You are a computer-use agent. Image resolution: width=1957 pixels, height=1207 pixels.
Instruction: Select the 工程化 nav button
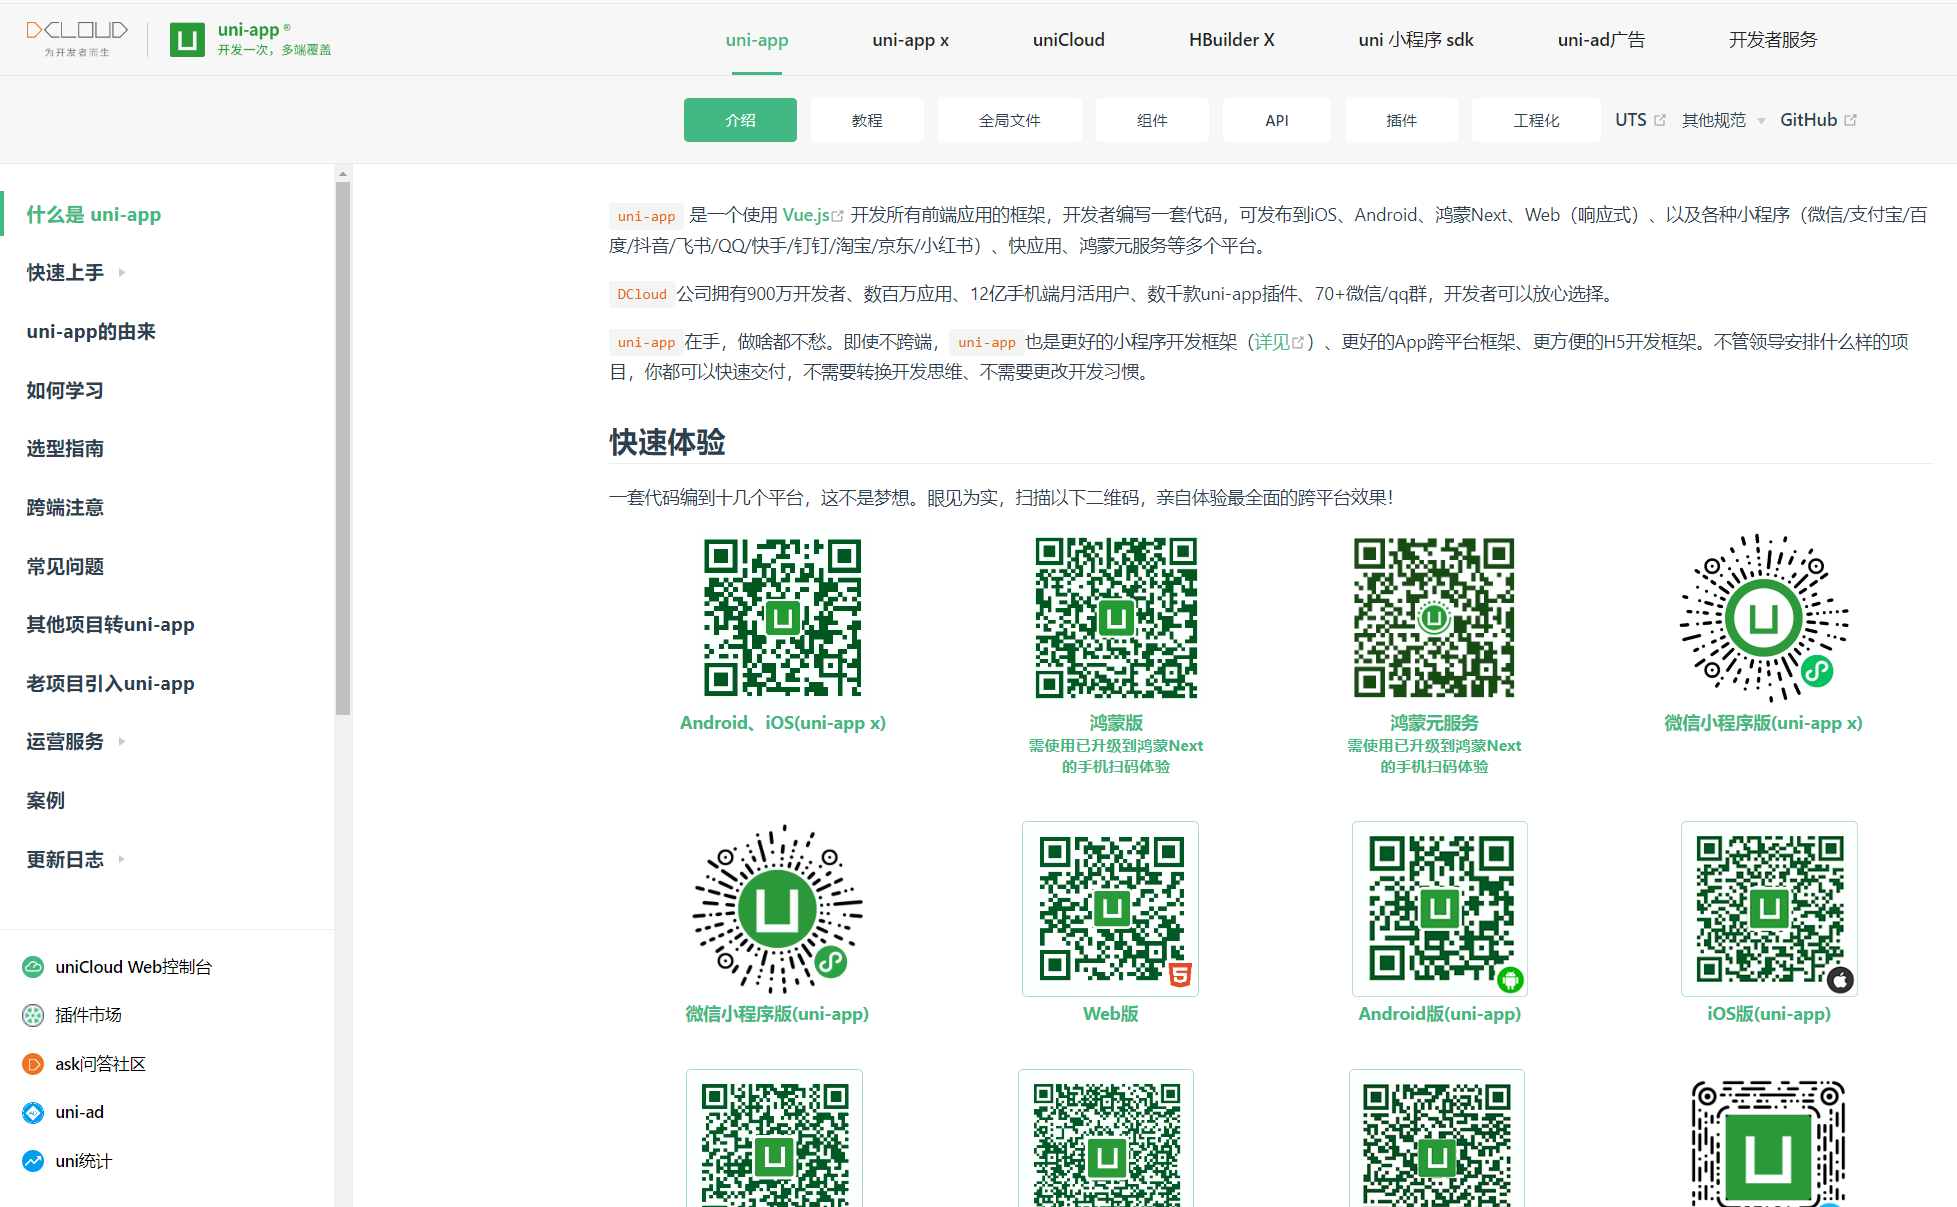(x=1536, y=120)
